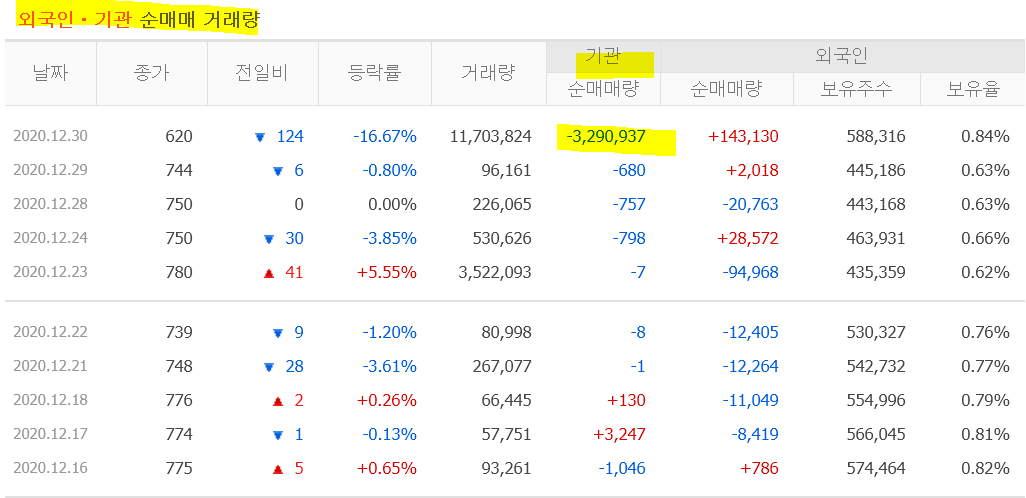Click the holdings value 554,996
Viewport: 1026px width, 498px height.
point(877,400)
